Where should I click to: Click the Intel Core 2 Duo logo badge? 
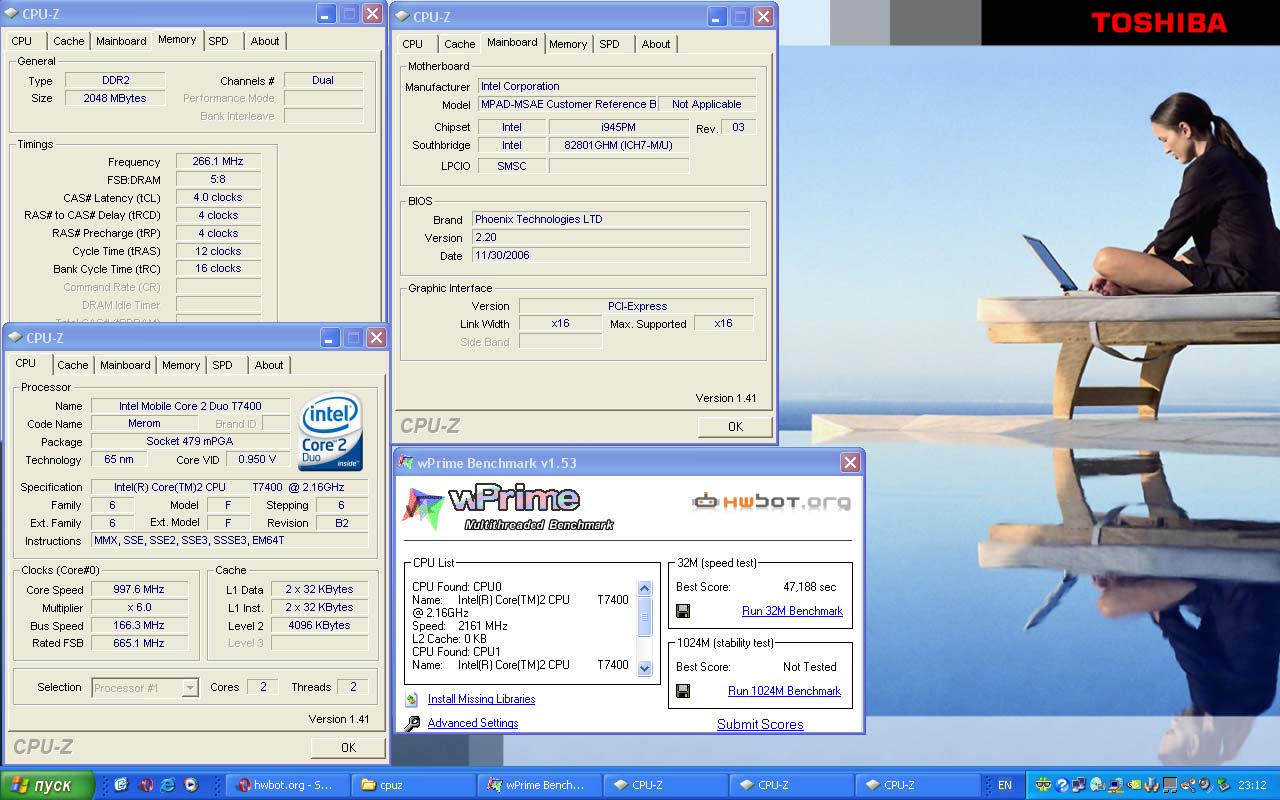click(331, 432)
